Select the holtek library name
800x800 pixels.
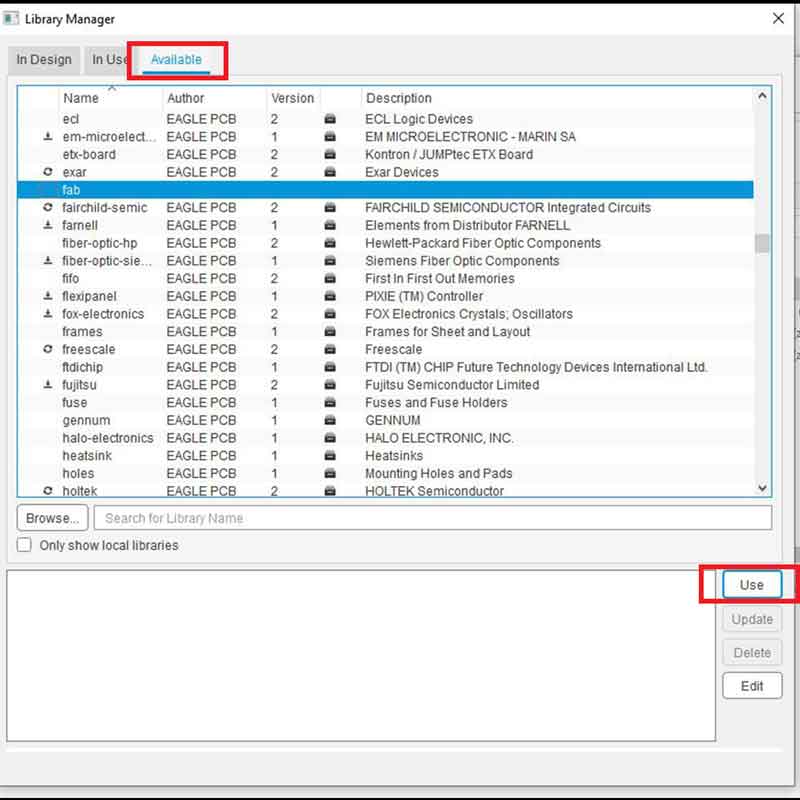coord(80,491)
